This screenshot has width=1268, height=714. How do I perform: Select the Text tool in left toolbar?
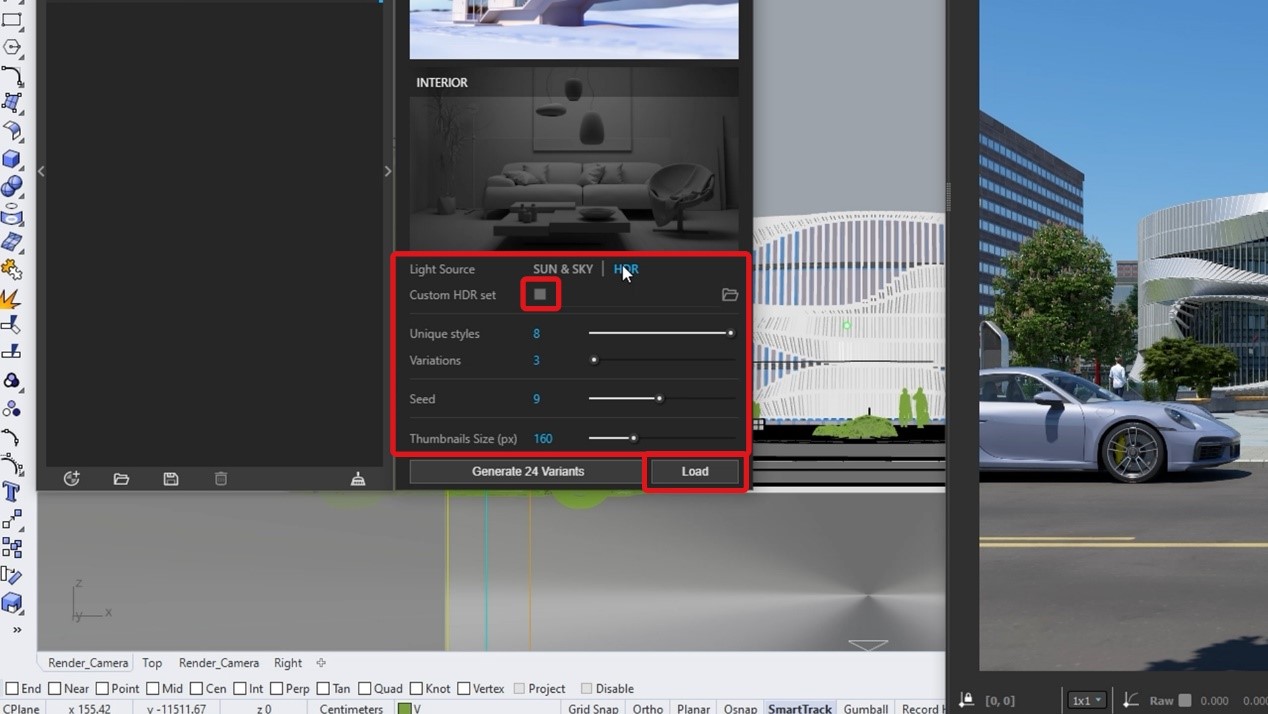[x=12, y=492]
